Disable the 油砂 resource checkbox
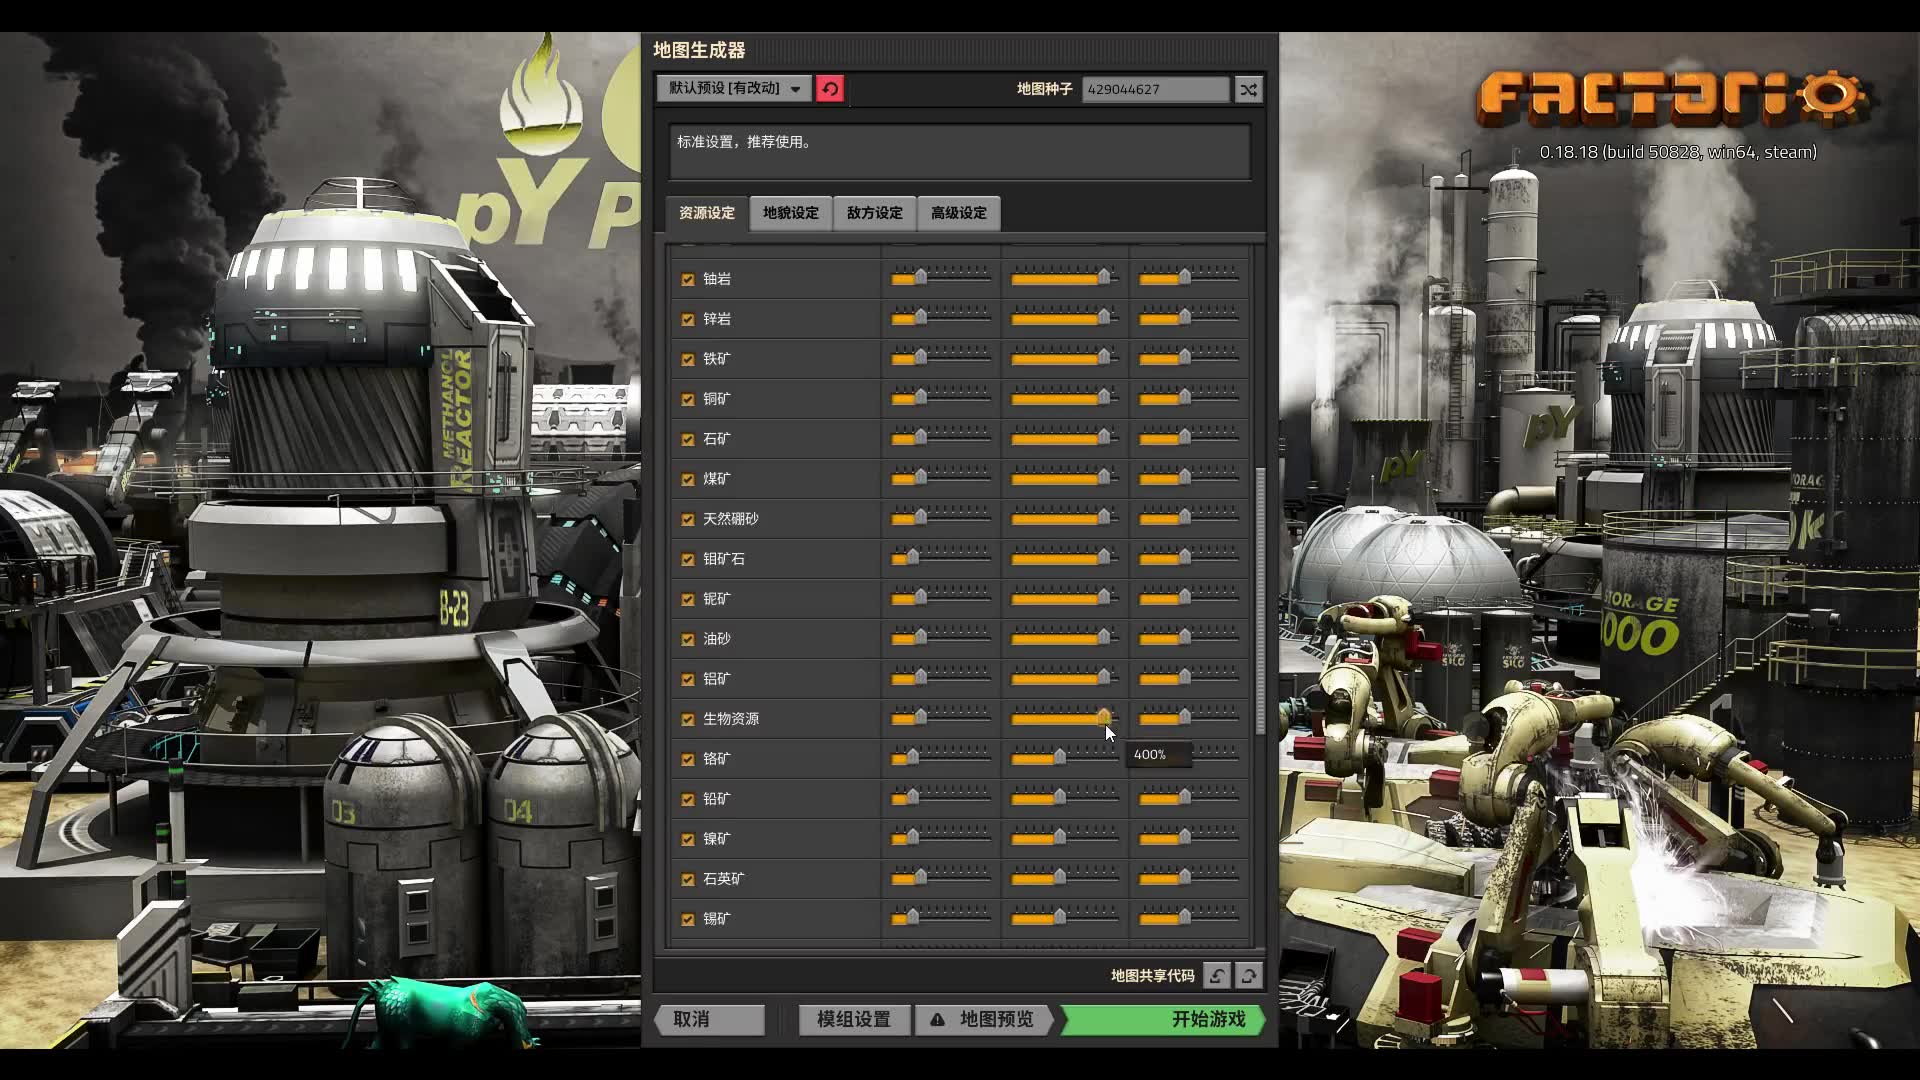Screen dimensions: 1920x1080 click(688, 640)
